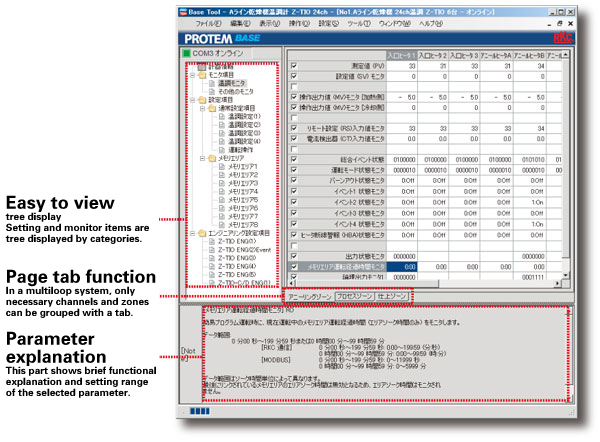Click the 通常設定項目 folder icon
Image resolution: width=600 pixels, height=442 pixels.
[212, 108]
